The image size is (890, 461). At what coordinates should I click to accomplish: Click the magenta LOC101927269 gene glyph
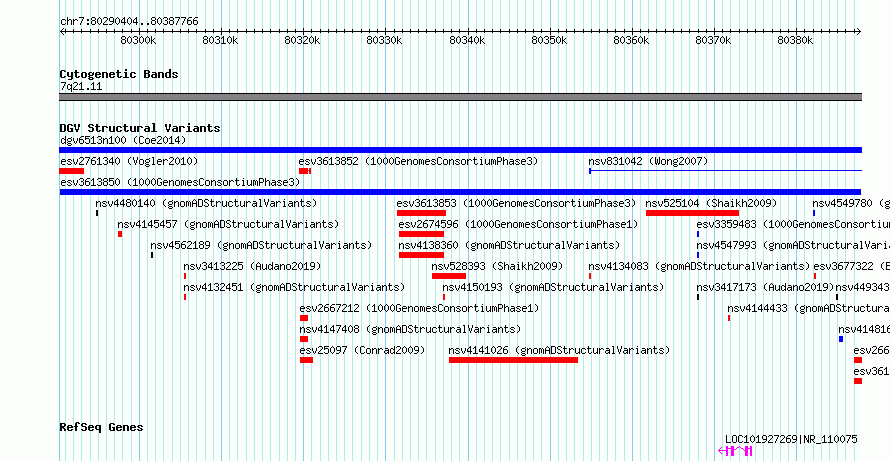tap(736, 451)
